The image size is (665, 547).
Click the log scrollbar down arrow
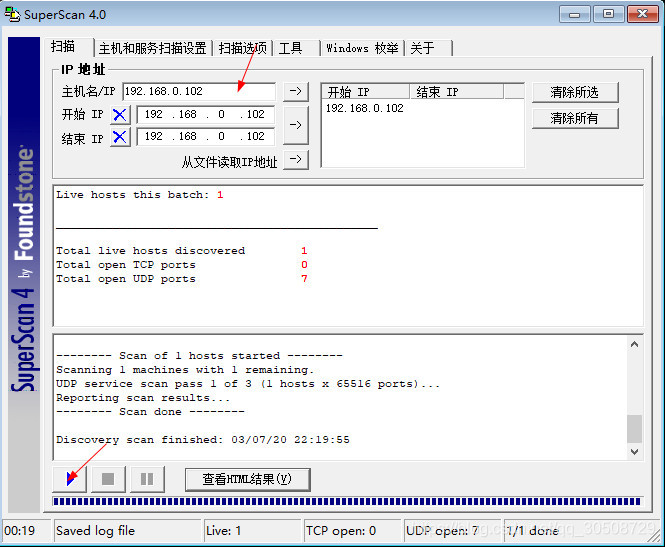point(634,452)
